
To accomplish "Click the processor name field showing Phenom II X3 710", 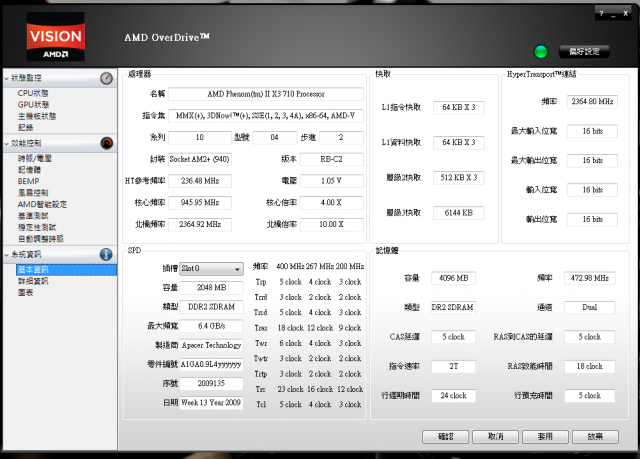I will tap(266, 94).
